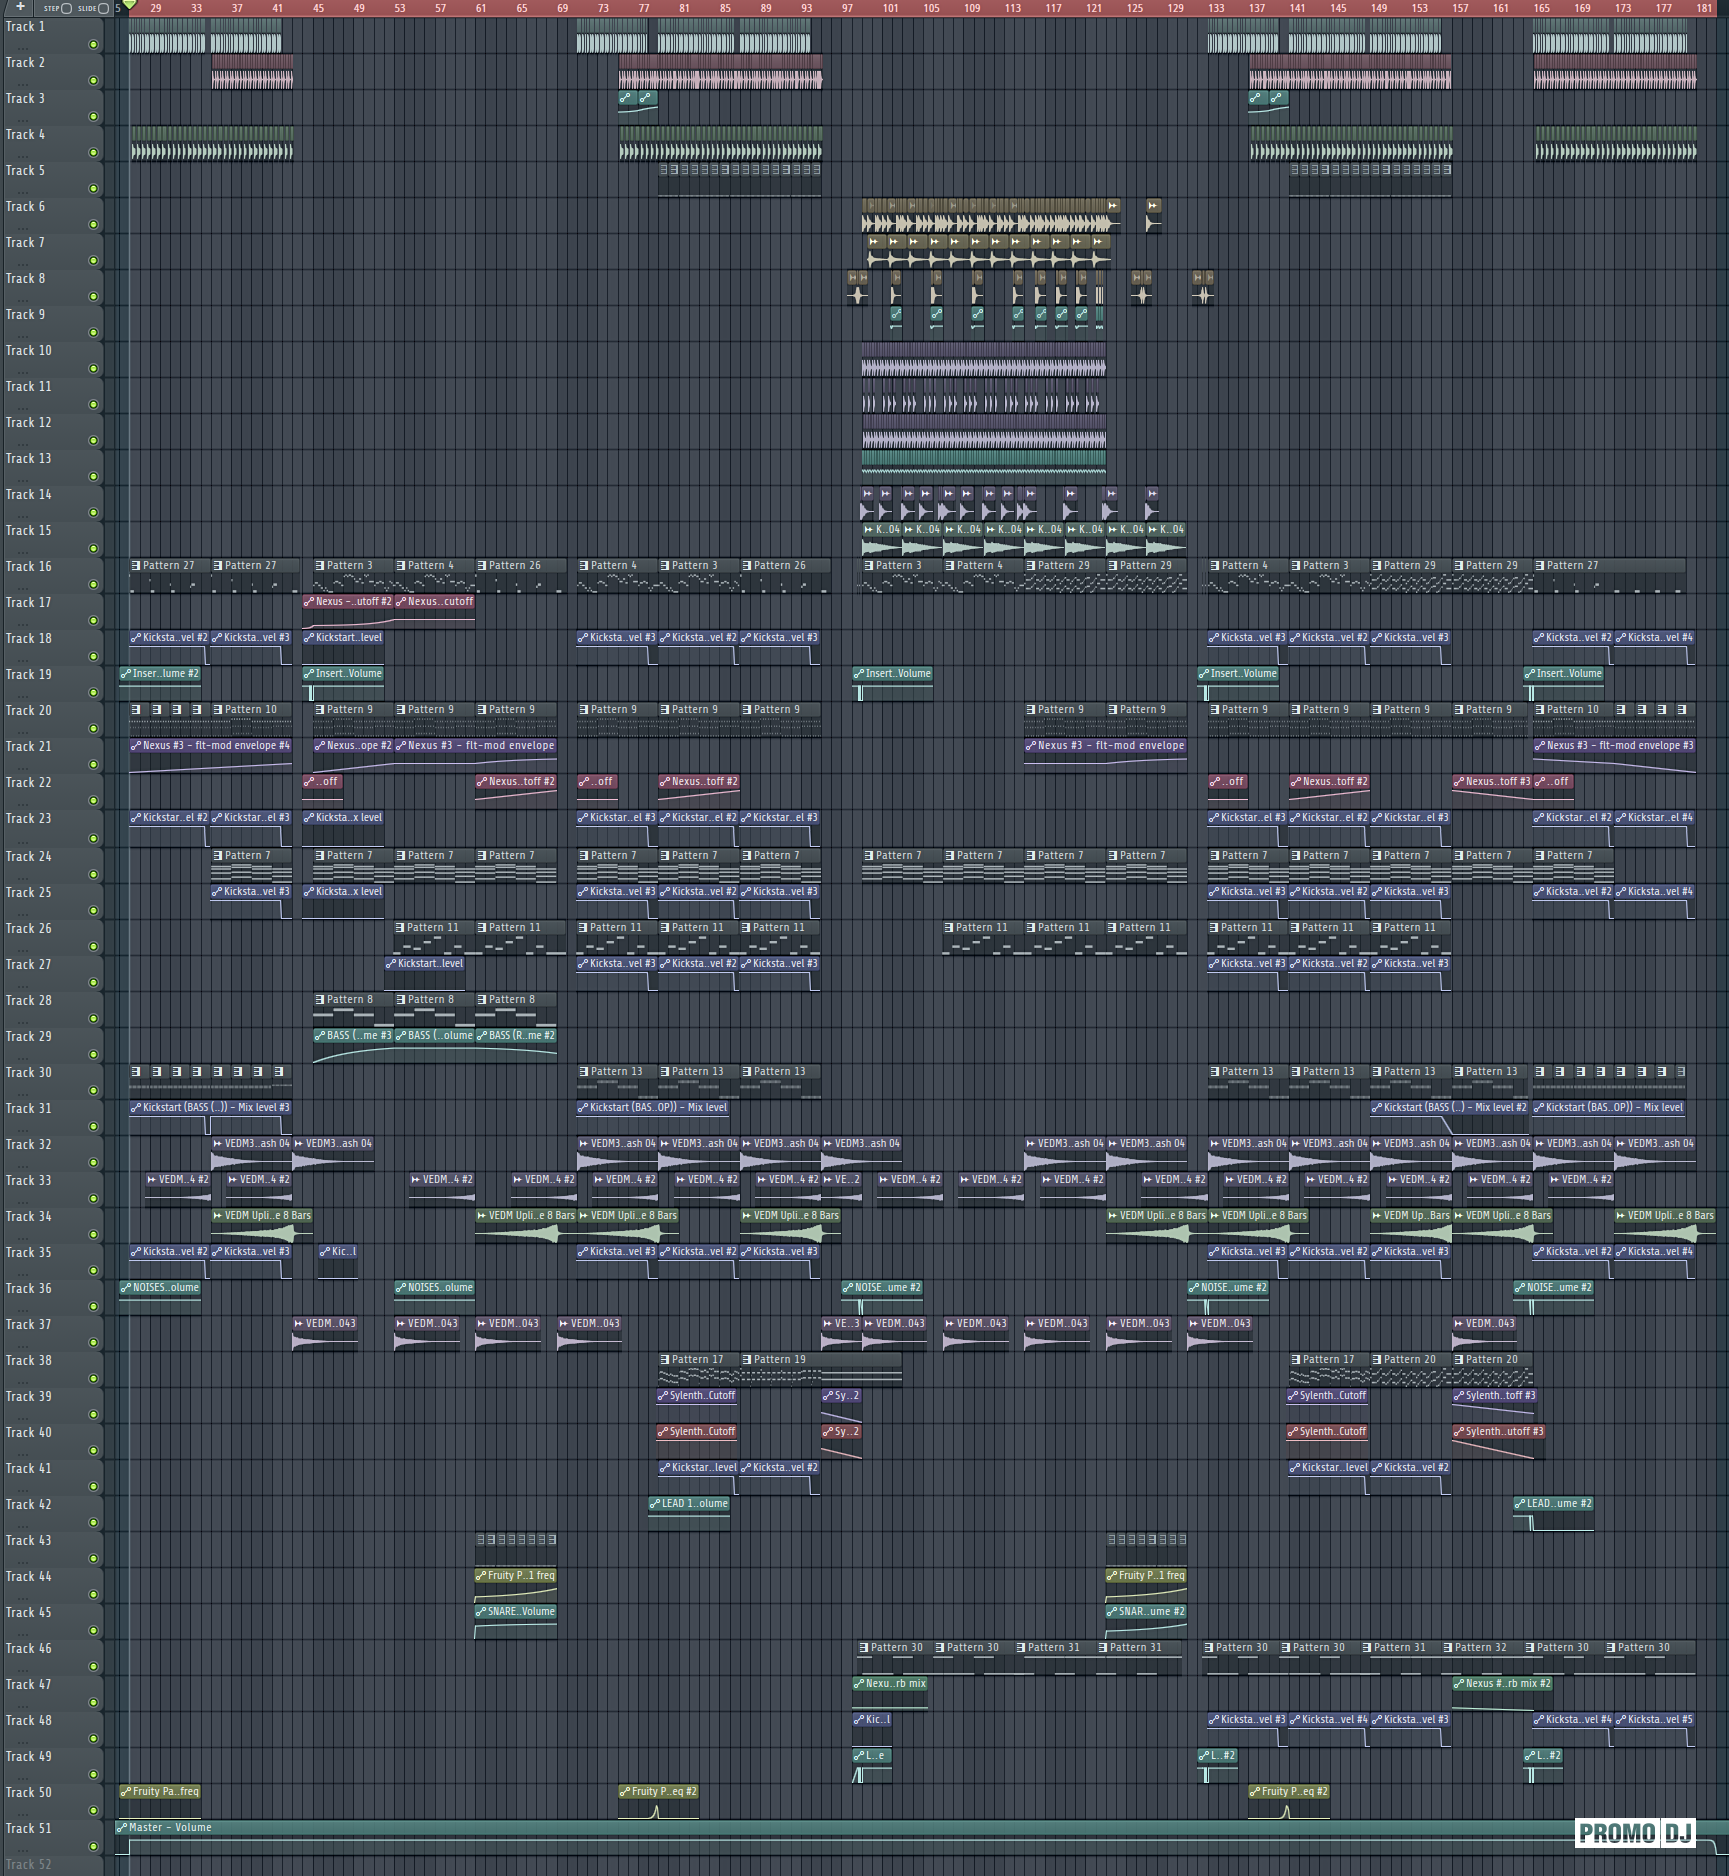Viewport: 1729px width, 1876px height.
Task: Select the Track 30 header label
Action: coord(29,1072)
